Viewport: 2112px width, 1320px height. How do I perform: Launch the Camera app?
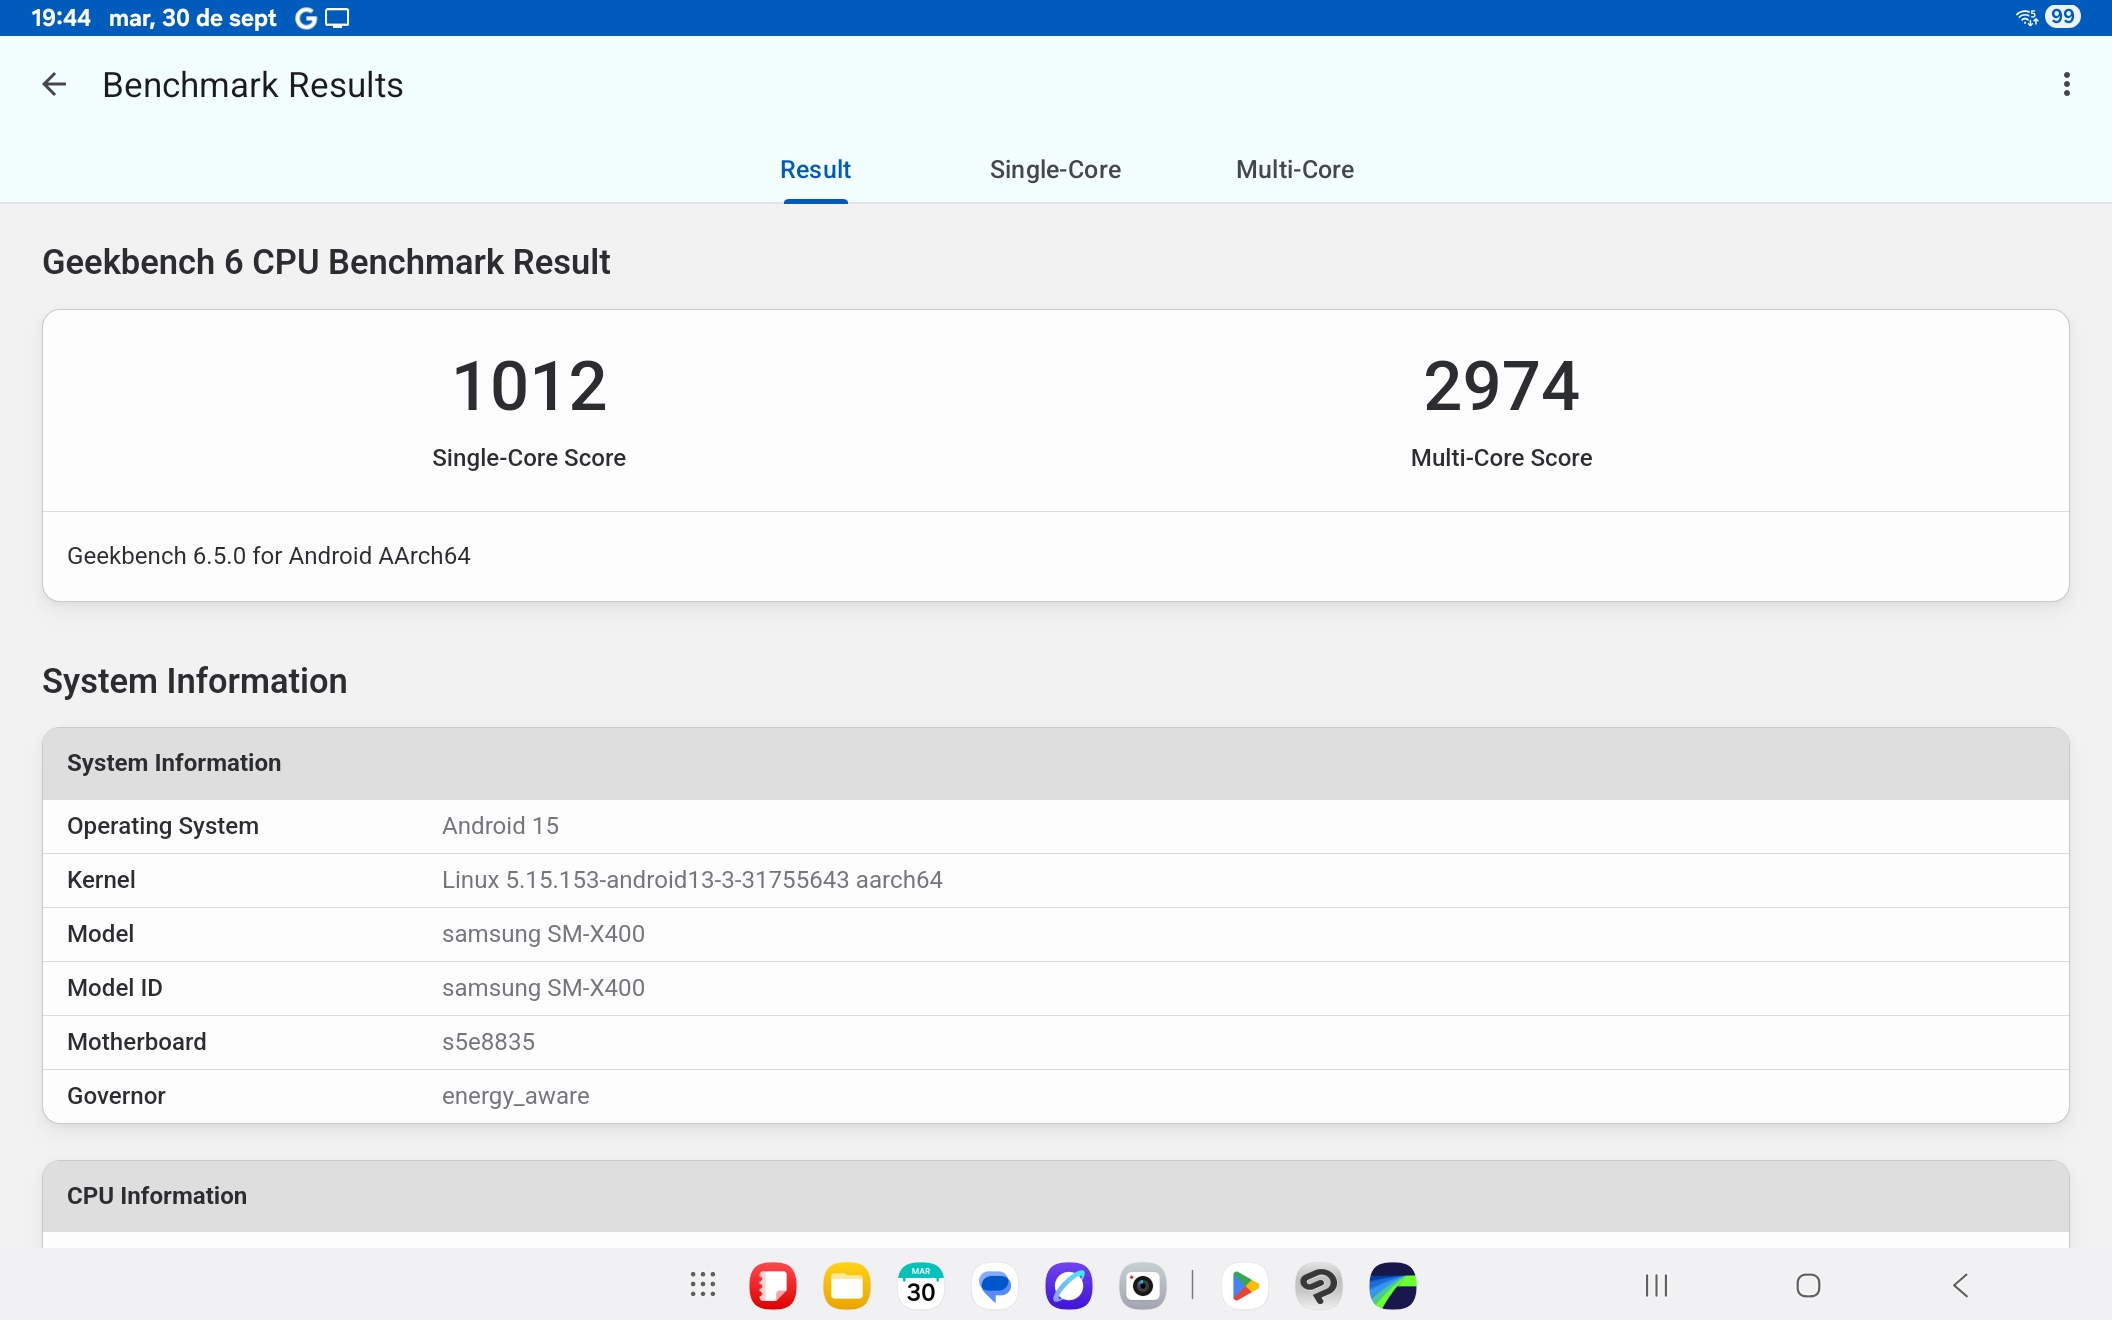[x=1143, y=1285]
